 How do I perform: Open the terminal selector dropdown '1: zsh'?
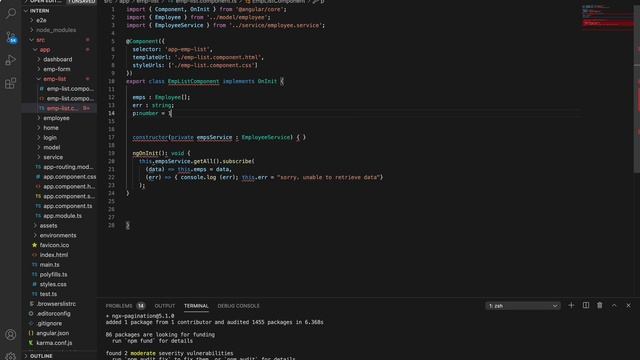(x=523, y=306)
